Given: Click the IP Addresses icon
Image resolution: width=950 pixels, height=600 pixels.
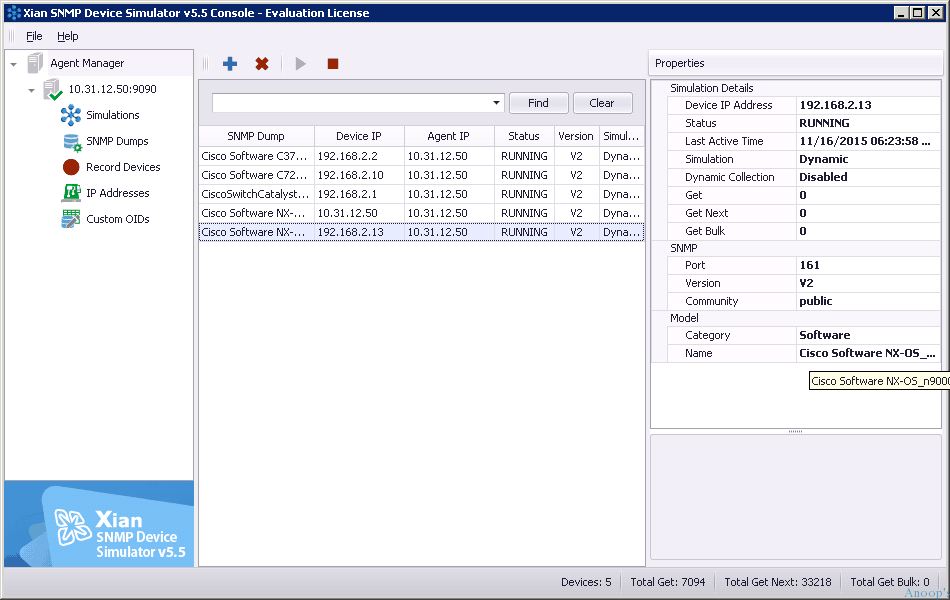Looking at the screenshot, I should pos(71,193).
